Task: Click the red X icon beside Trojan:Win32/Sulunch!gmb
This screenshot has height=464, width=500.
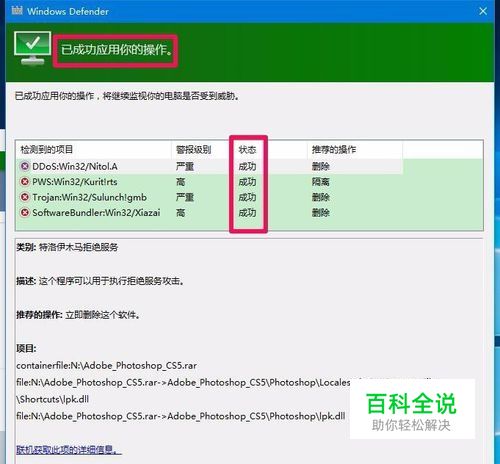Action: 25,197
